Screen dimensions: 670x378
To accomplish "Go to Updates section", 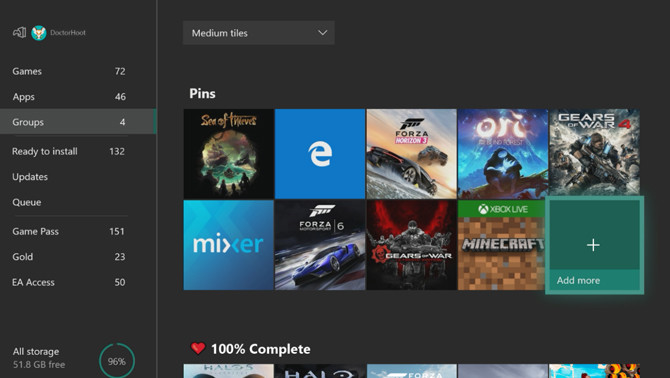I will coord(78,177).
